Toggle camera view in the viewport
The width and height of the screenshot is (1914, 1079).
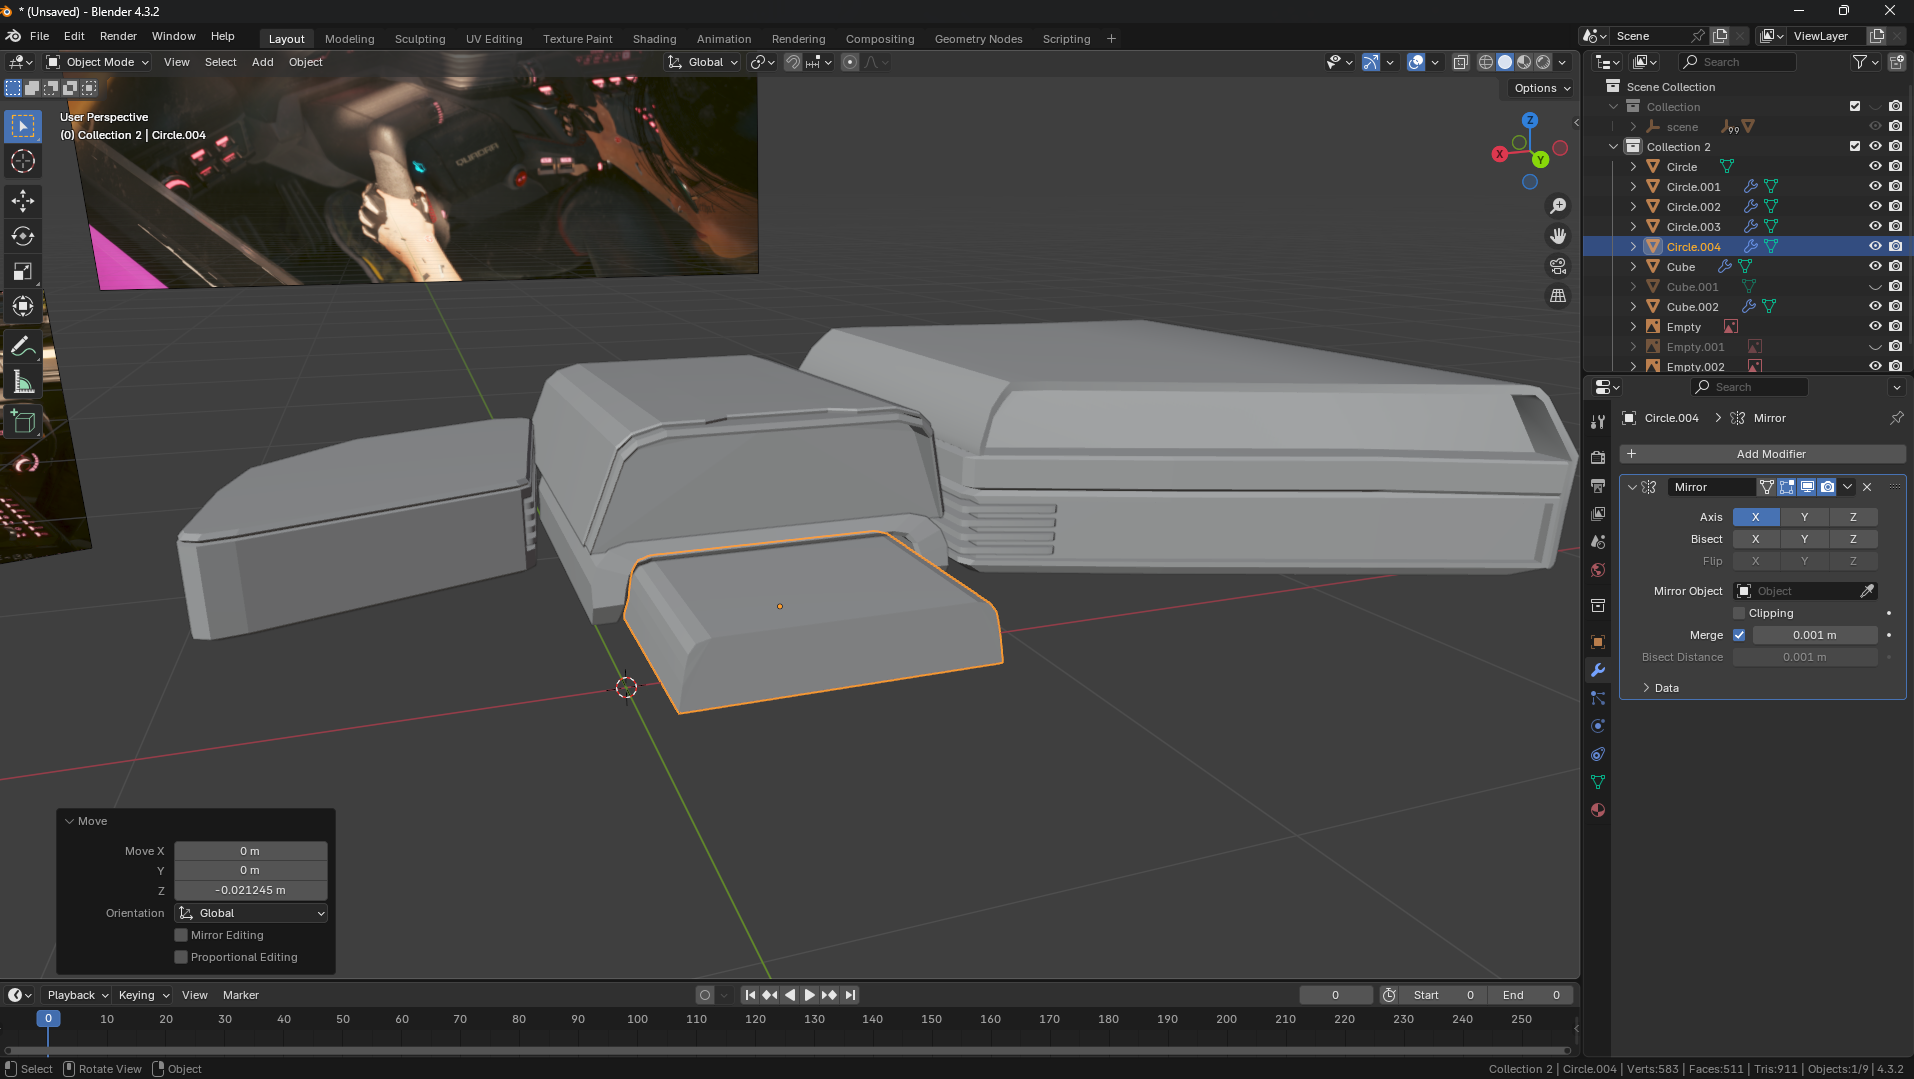click(x=1558, y=266)
